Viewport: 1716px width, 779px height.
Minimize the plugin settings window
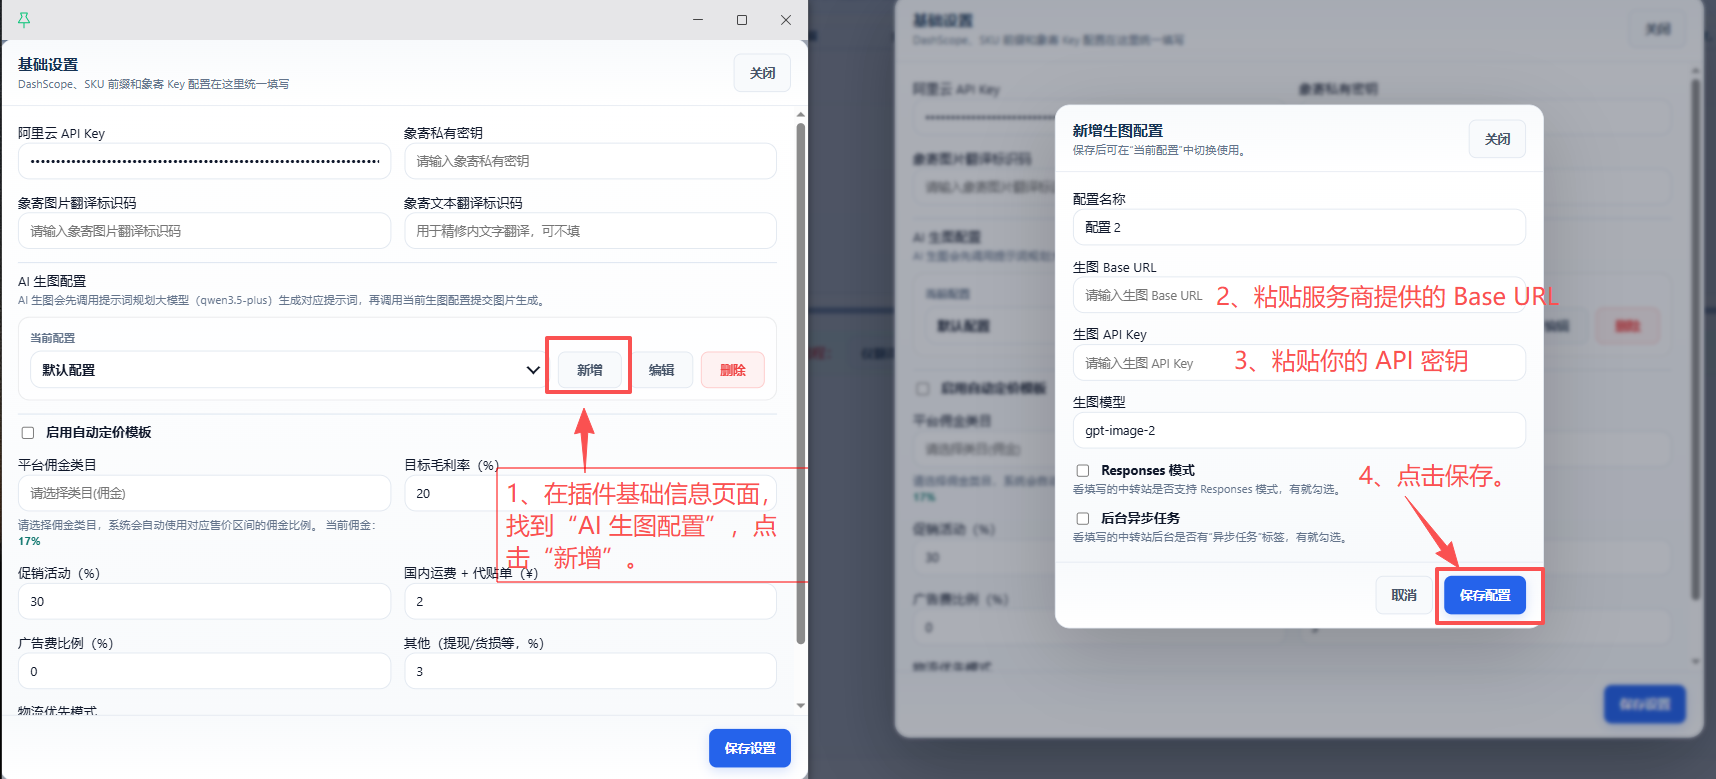698,20
